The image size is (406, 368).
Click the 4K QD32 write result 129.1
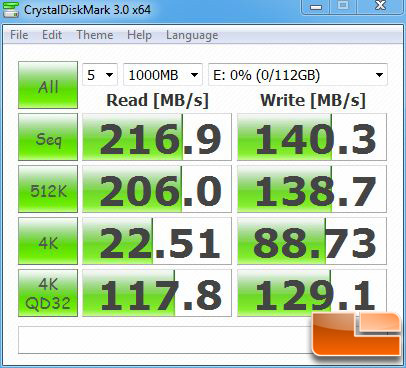pyautogui.click(x=312, y=293)
